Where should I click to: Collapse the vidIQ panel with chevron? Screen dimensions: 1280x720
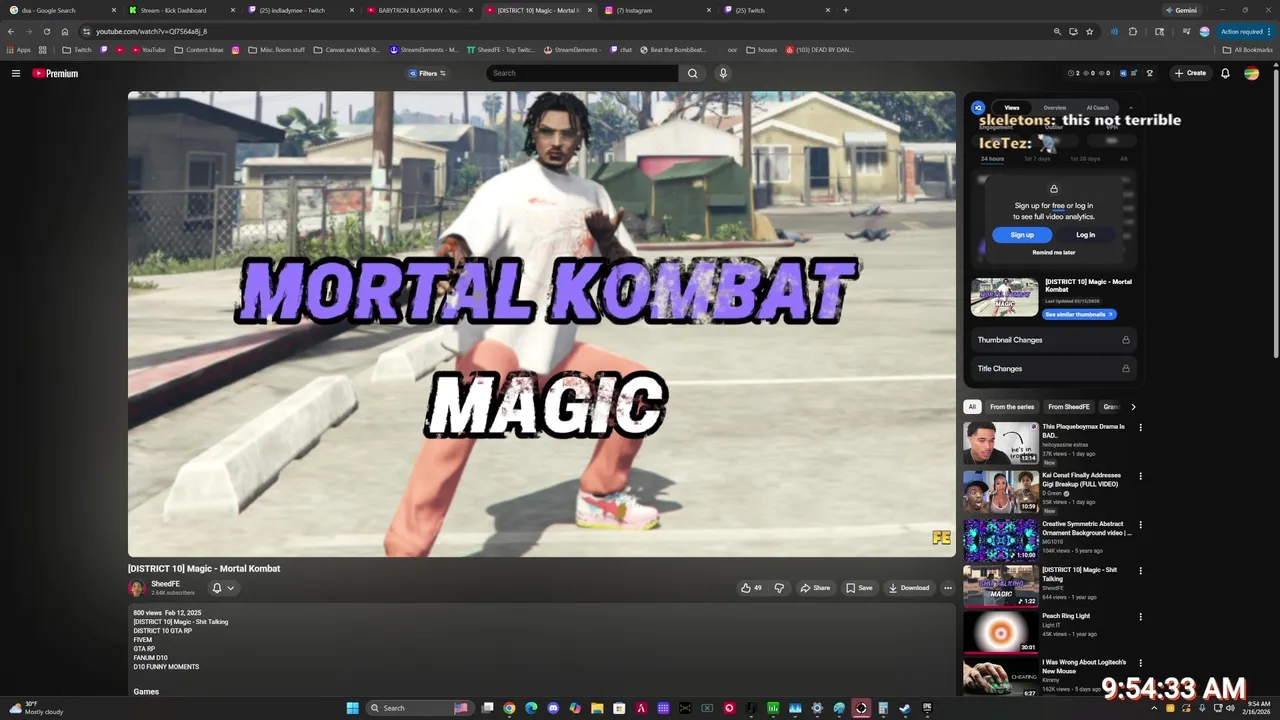[1131, 107]
